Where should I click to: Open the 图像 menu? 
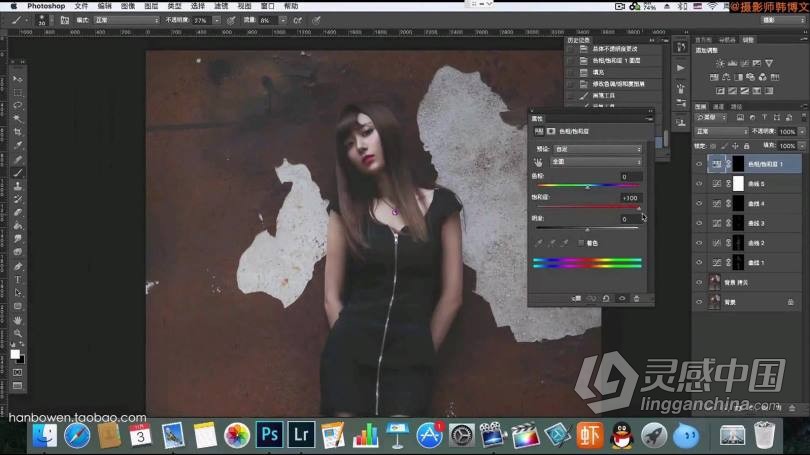(128, 6)
